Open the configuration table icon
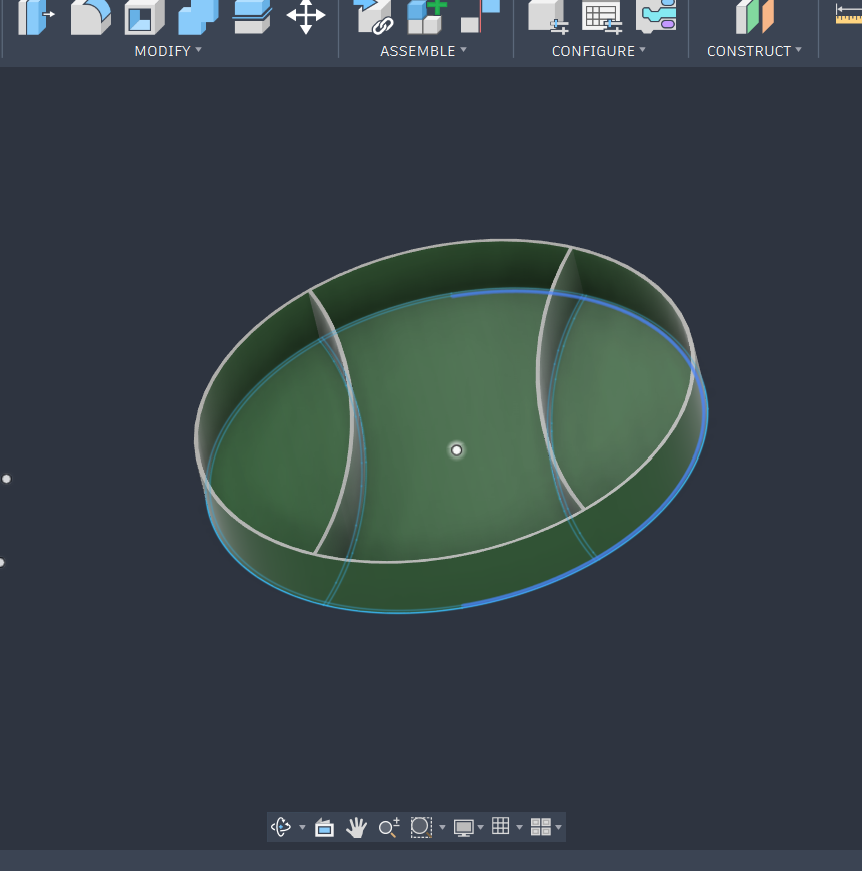This screenshot has width=862, height=871. (602, 17)
